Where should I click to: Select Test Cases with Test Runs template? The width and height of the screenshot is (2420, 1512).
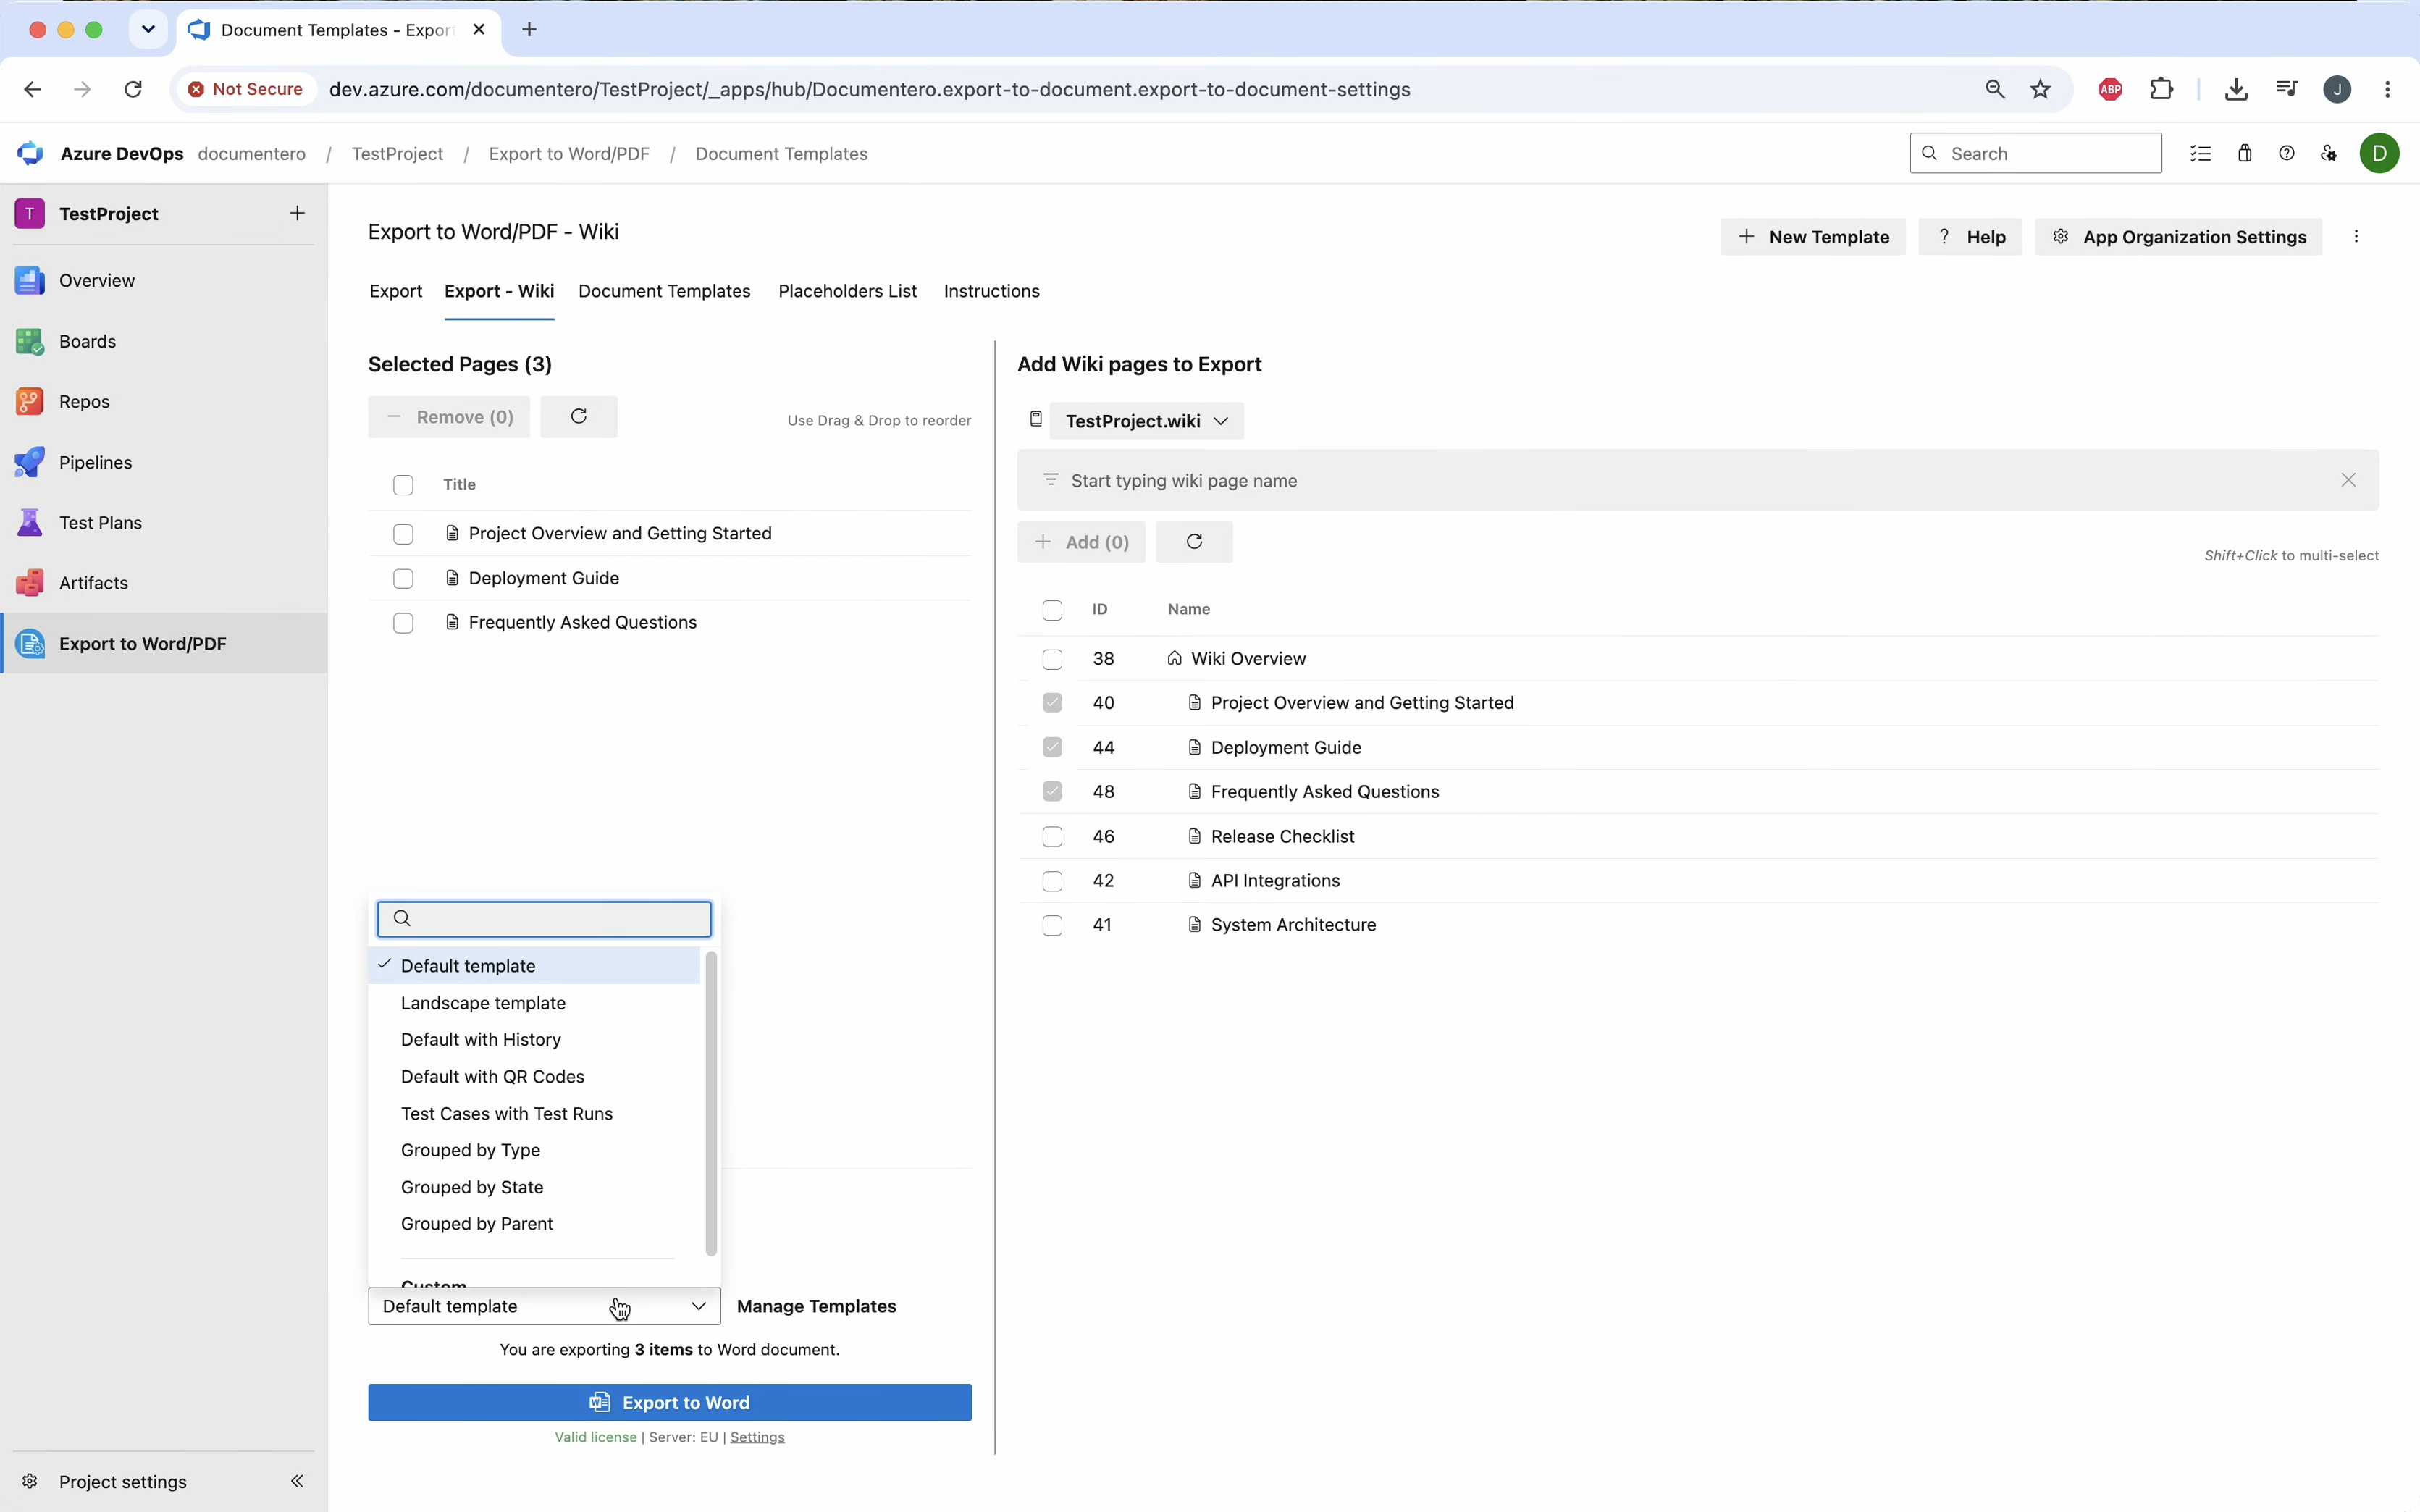click(534, 1114)
